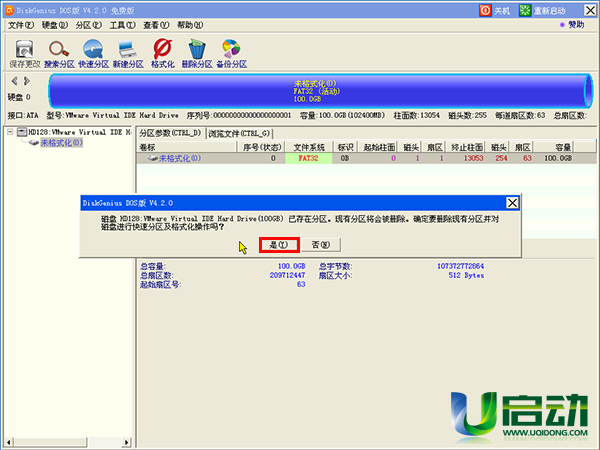Click the 卷标 column header
Viewport: 600px width, 450px height.
point(187,147)
